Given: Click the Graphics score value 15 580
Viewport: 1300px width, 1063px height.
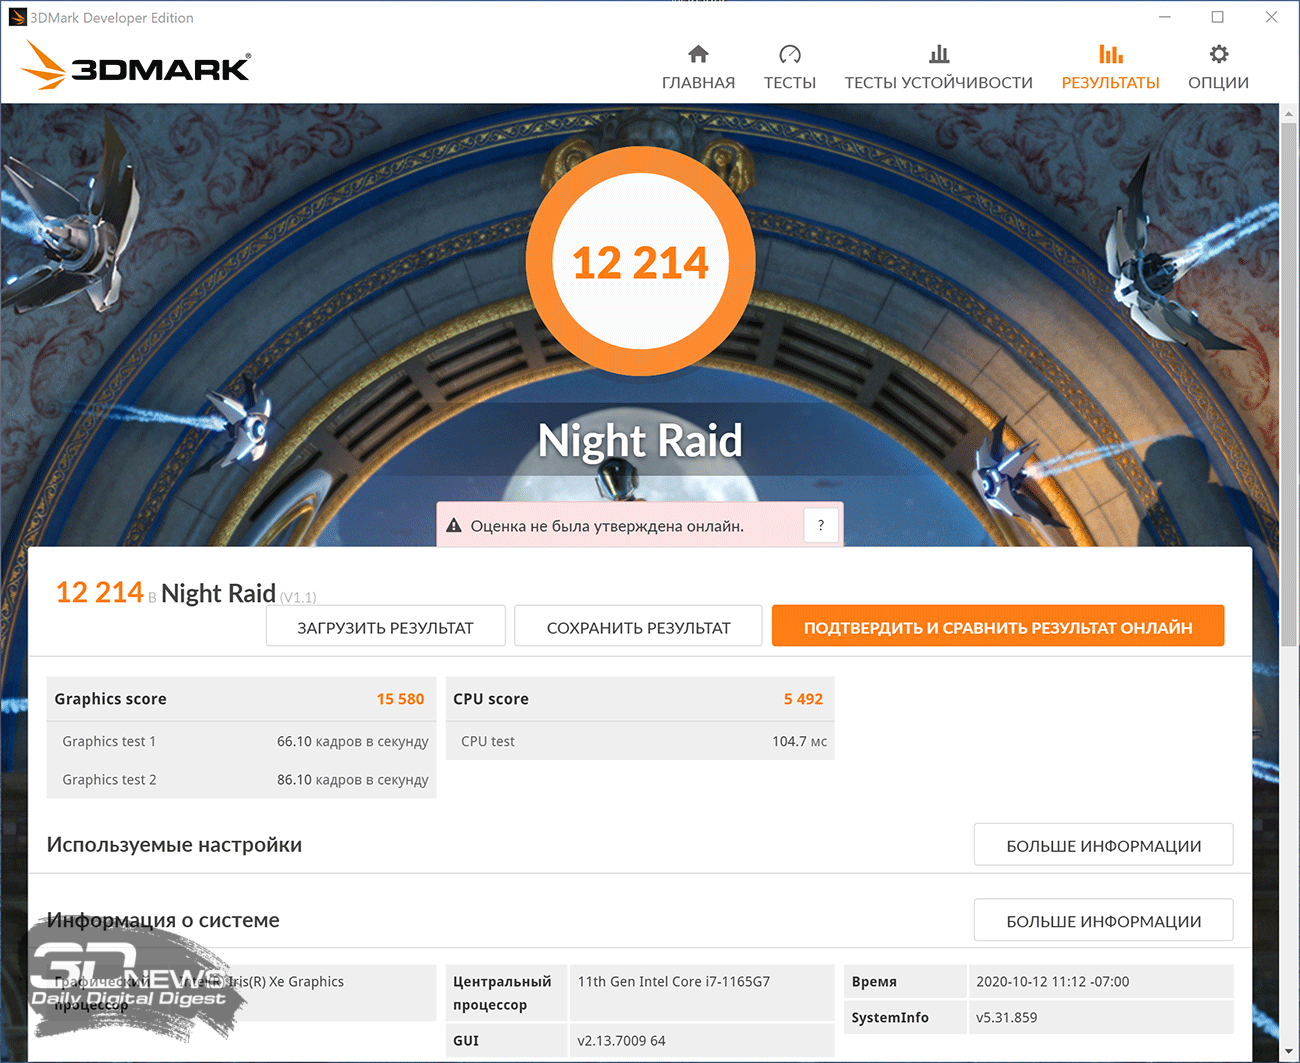Looking at the screenshot, I should (400, 699).
